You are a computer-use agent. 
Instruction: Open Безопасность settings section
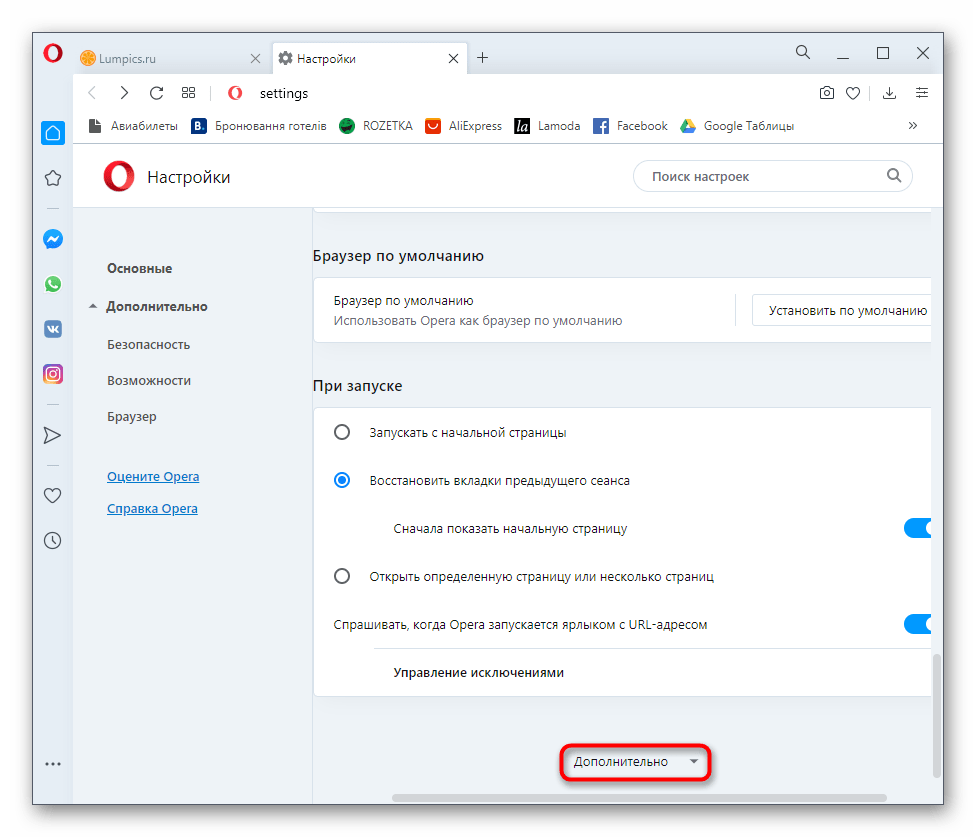148,344
